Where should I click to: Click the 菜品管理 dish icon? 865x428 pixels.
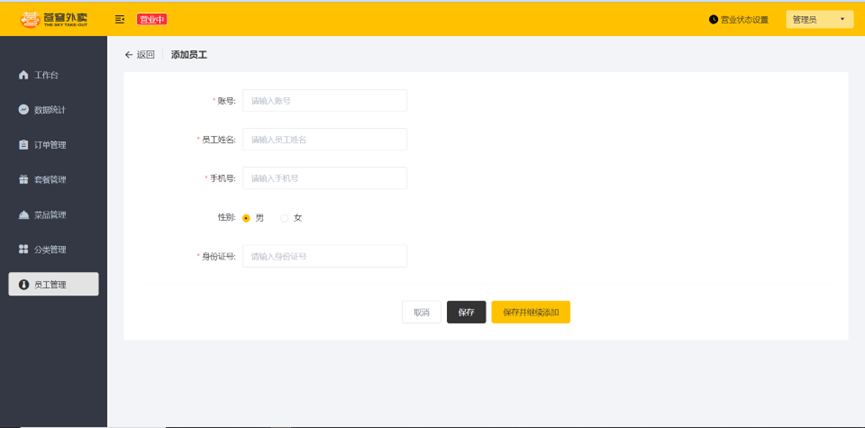click(x=23, y=215)
